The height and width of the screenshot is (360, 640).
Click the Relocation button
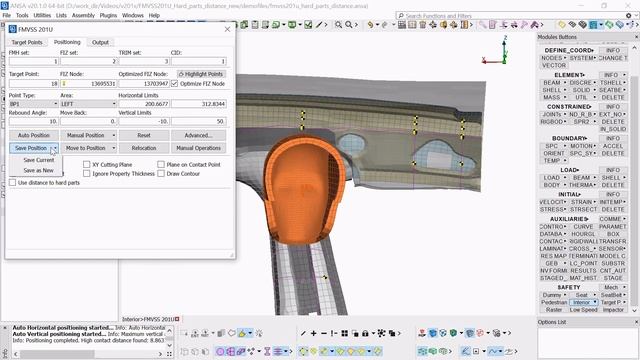tap(144, 148)
